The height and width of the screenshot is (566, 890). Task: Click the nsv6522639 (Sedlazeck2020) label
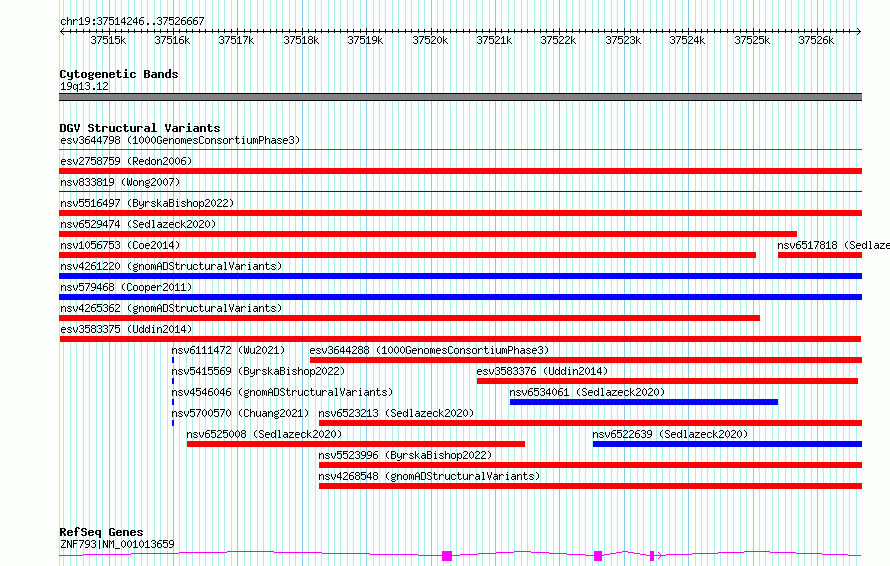[x=670, y=434]
